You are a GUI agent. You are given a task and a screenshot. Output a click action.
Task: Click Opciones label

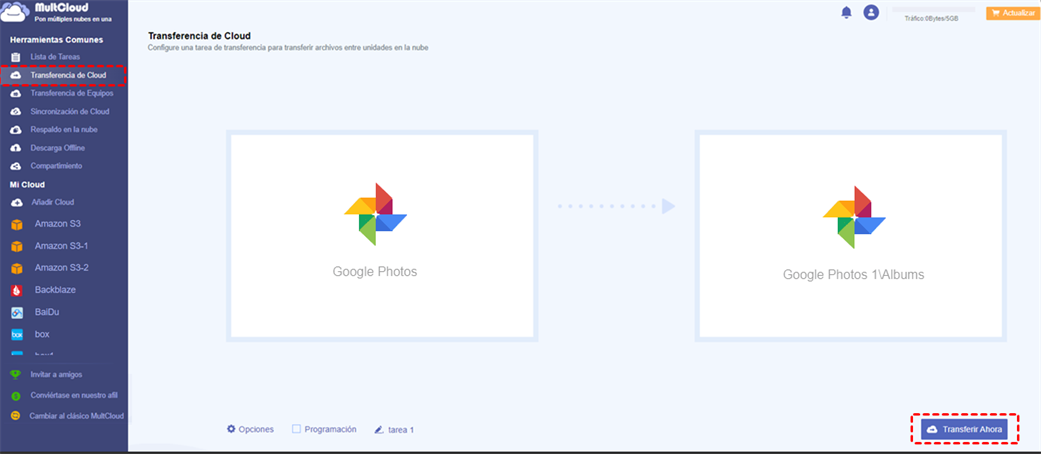pos(256,429)
